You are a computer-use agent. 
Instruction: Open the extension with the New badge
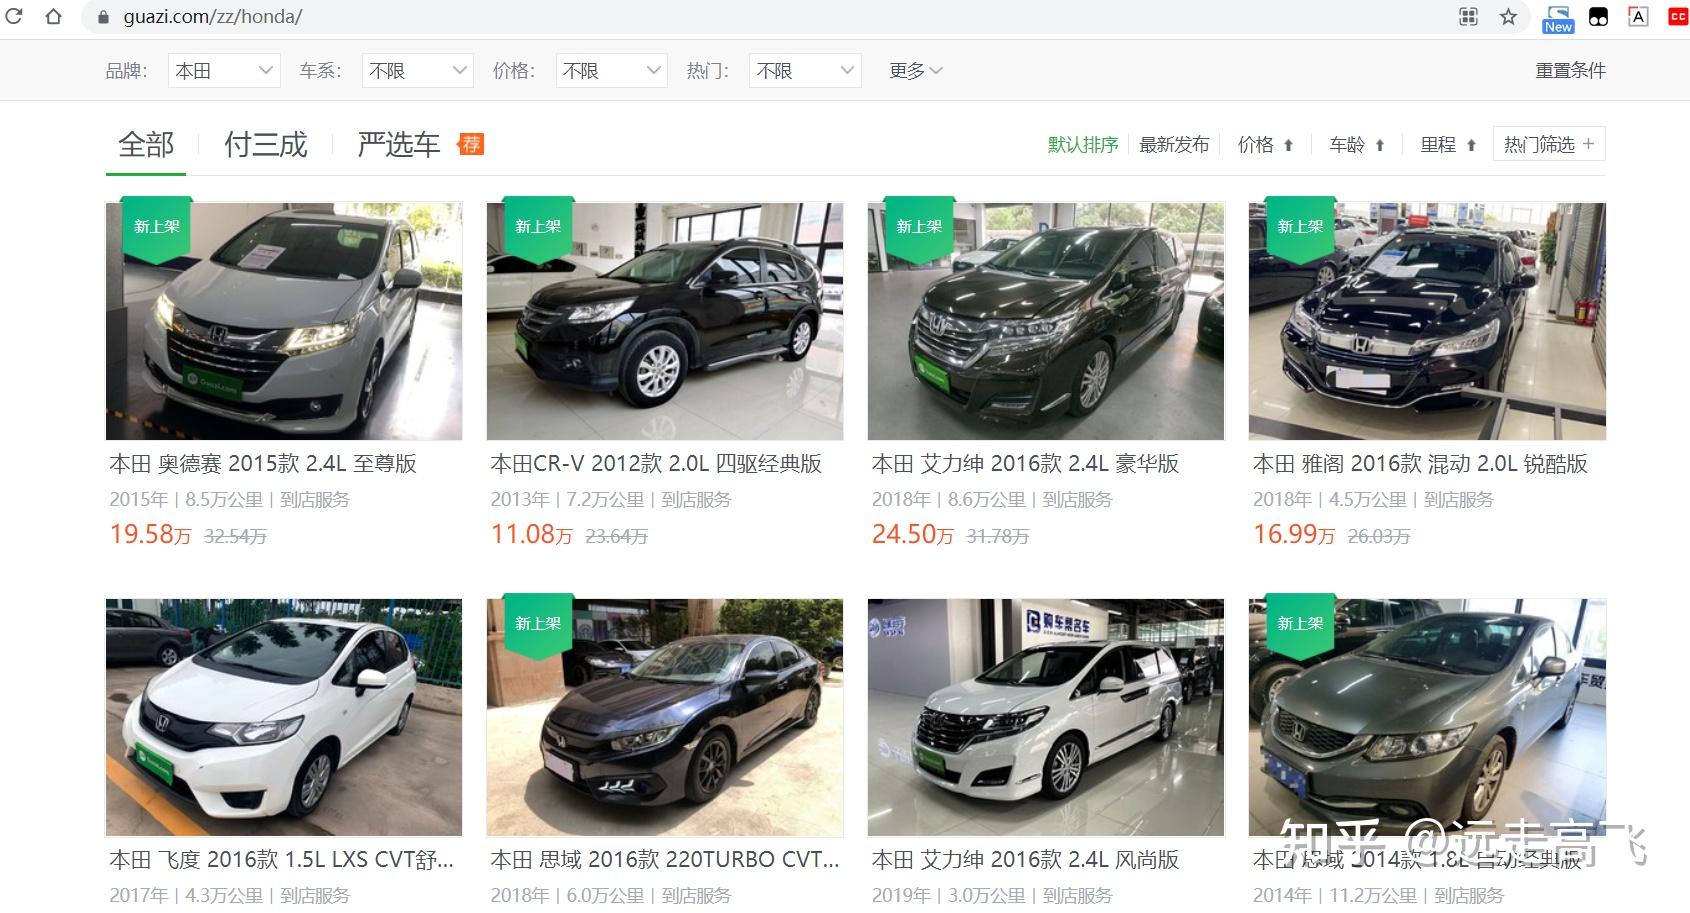(x=1557, y=18)
